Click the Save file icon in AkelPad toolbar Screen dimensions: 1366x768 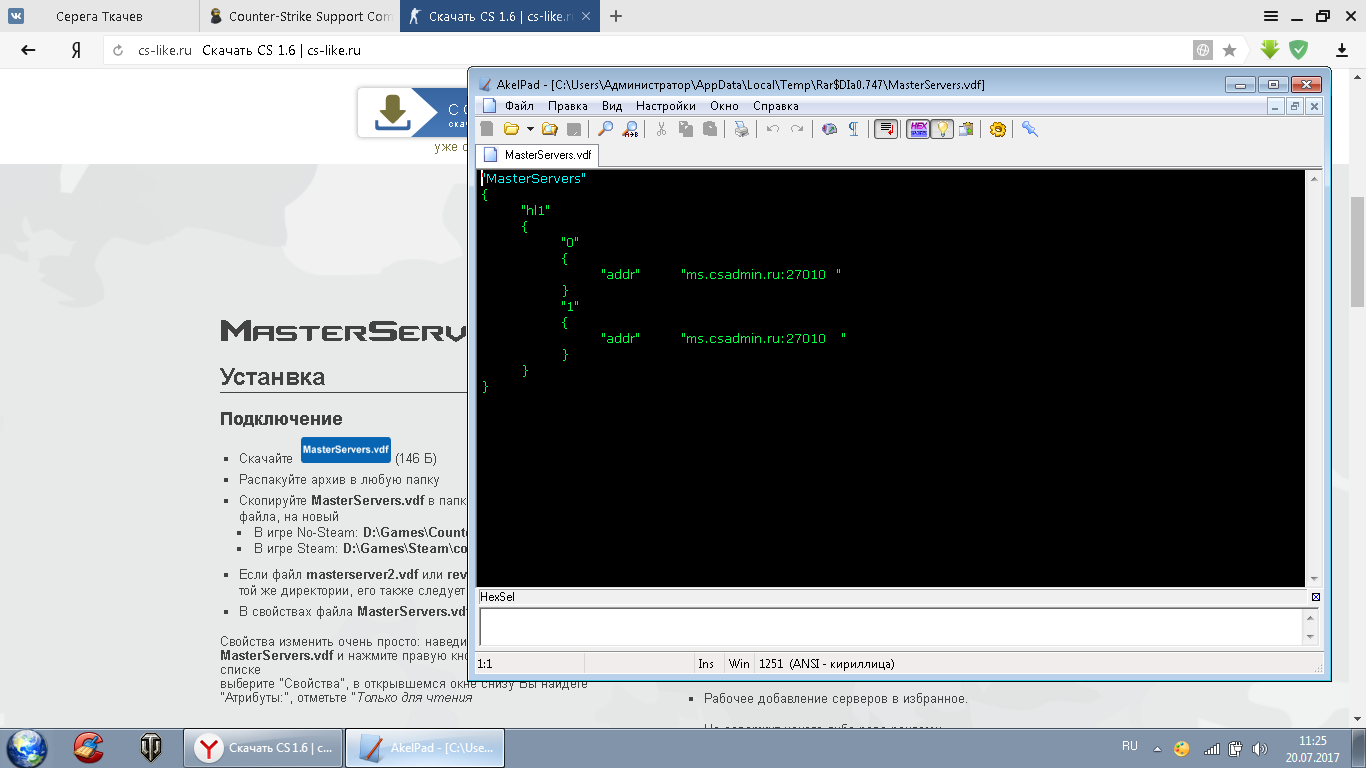click(x=574, y=129)
